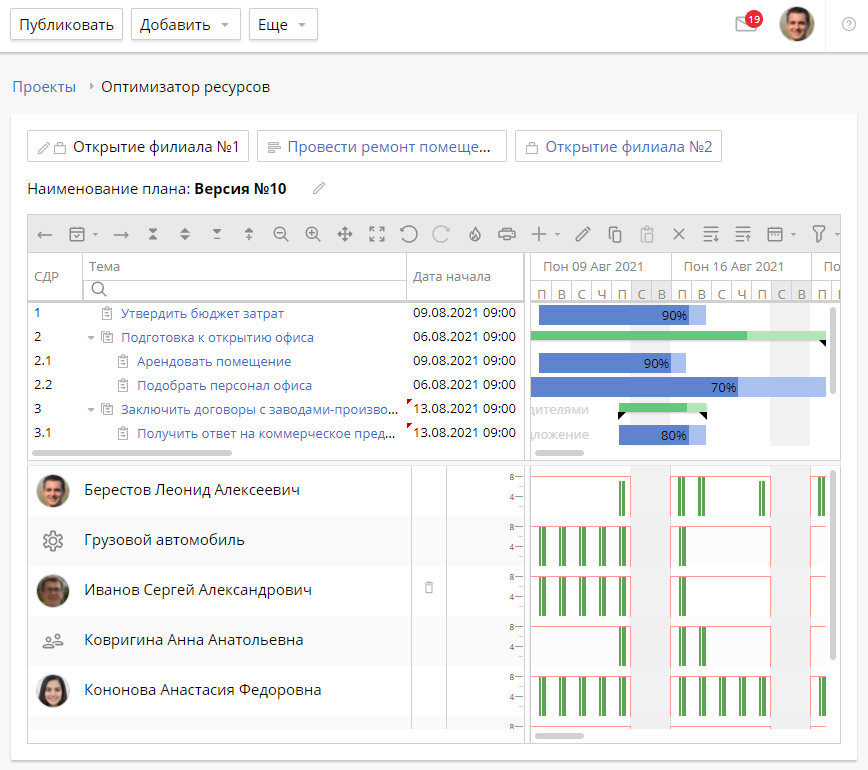Highlight the critical path with the flame icon
This screenshot has height=770, width=868.
[x=474, y=234]
